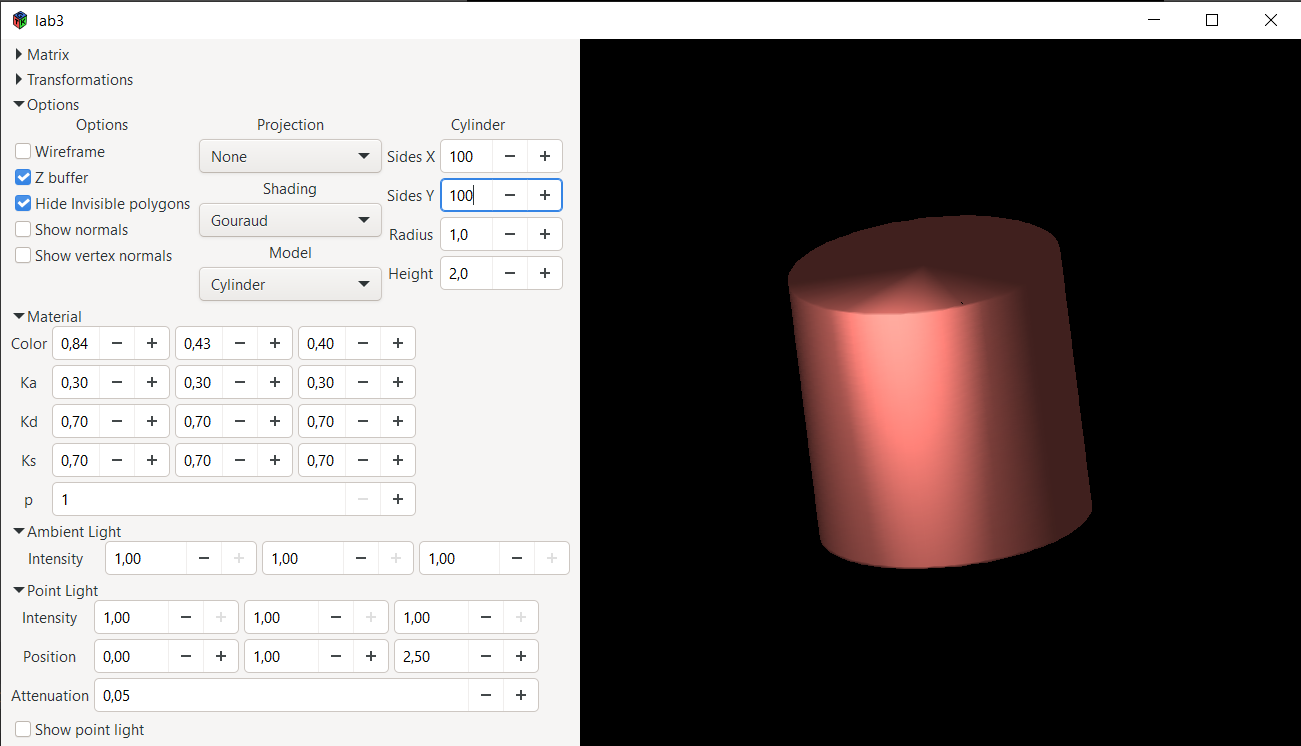Decrease Sides Y with minus button

[x=510, y=195]
